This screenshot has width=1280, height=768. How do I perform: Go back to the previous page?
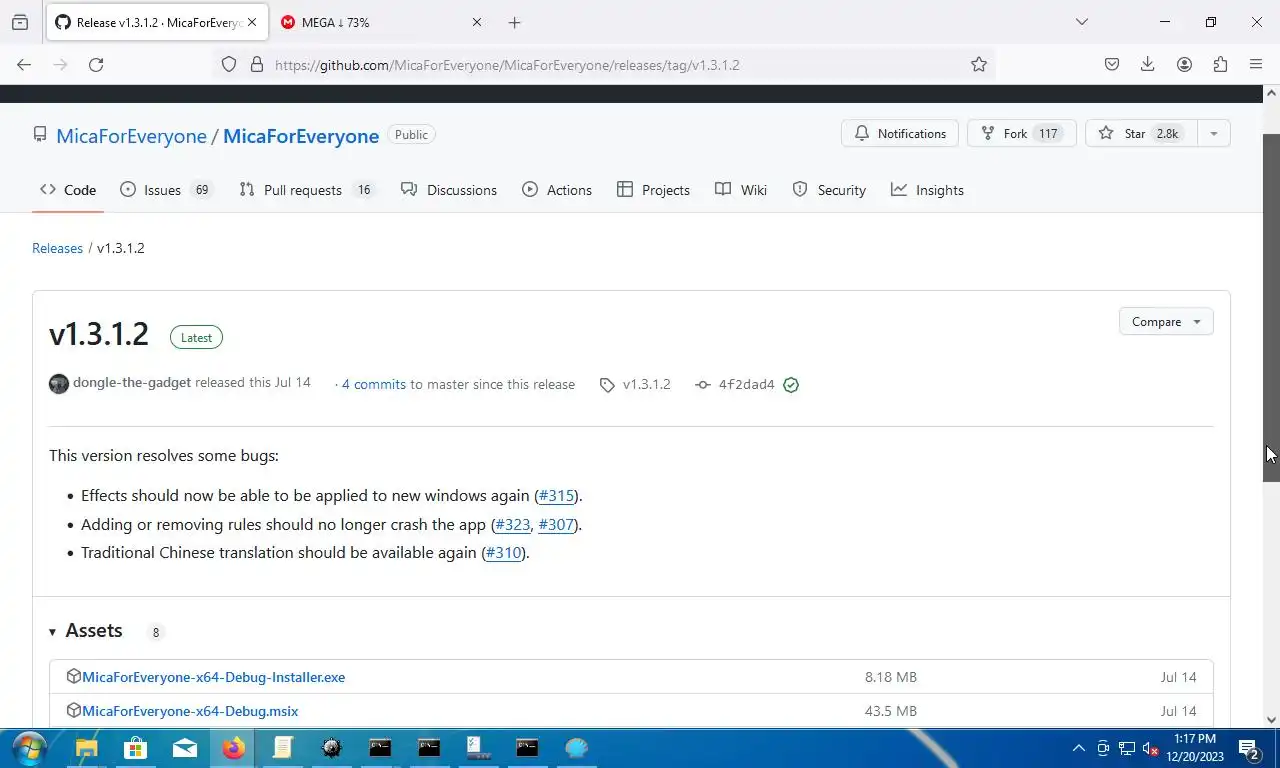(x=24, y=64)
